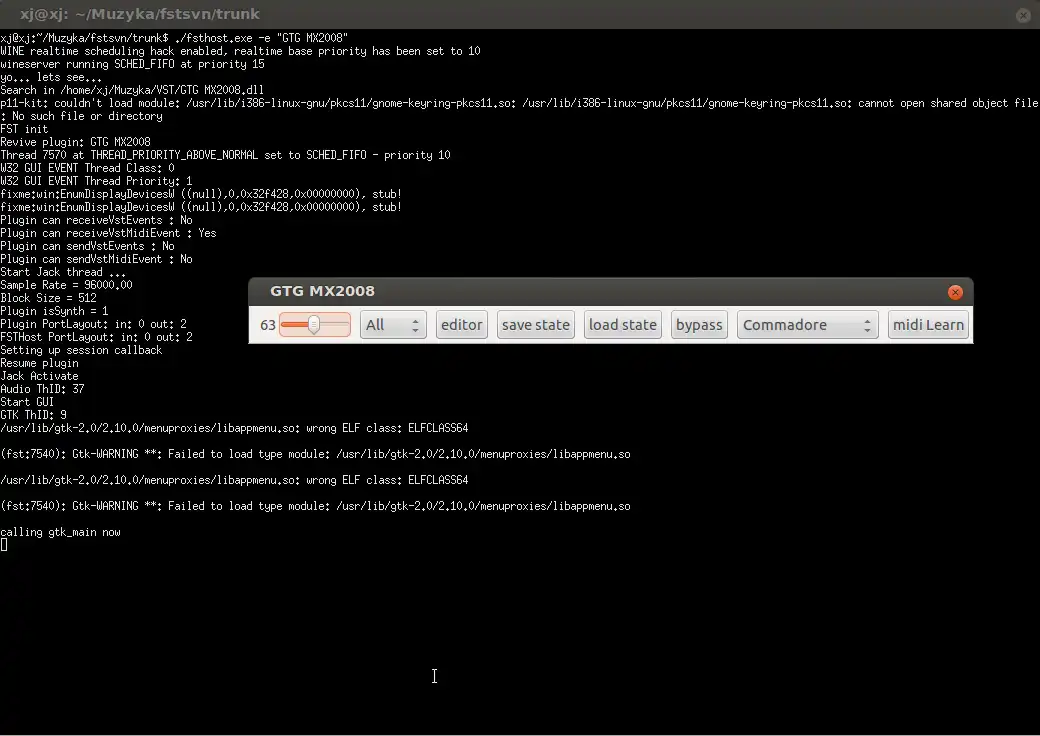The image size is (1040, 736).
Task: Click the GTG MX2008 title bar text
Action: tap(322, 291)
